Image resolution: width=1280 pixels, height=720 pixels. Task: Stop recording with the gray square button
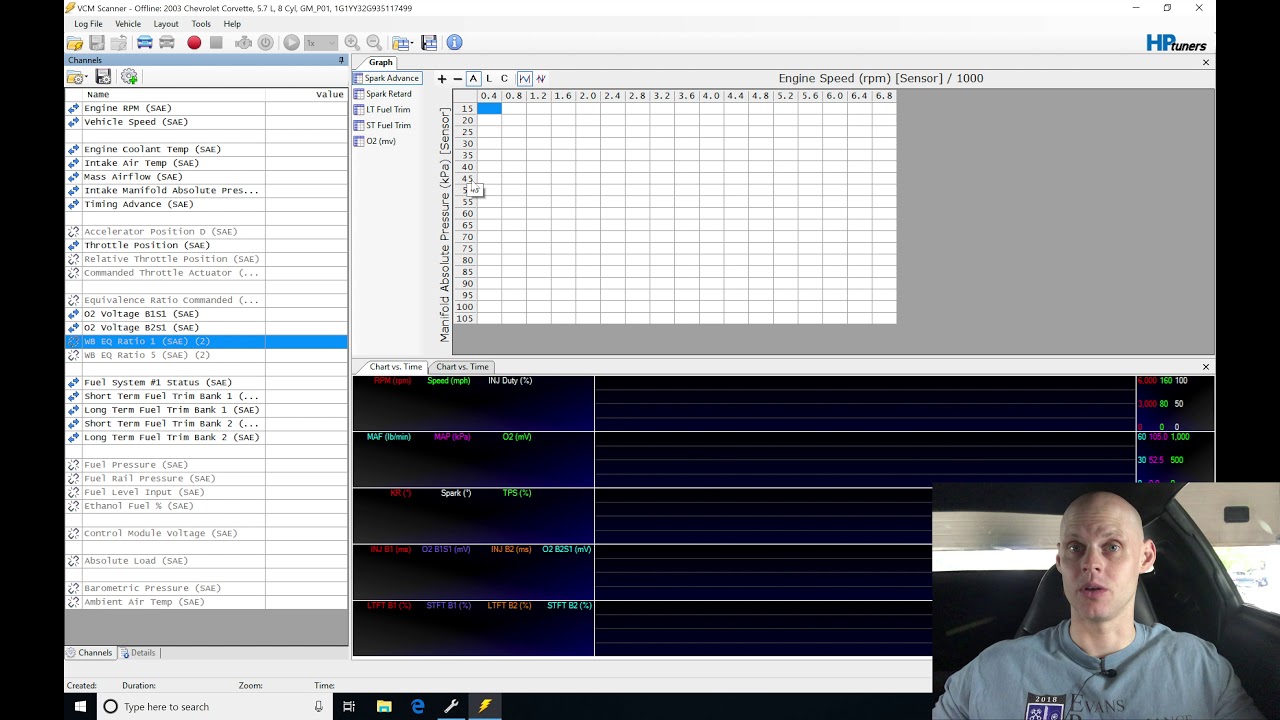(x=216, y=43)
